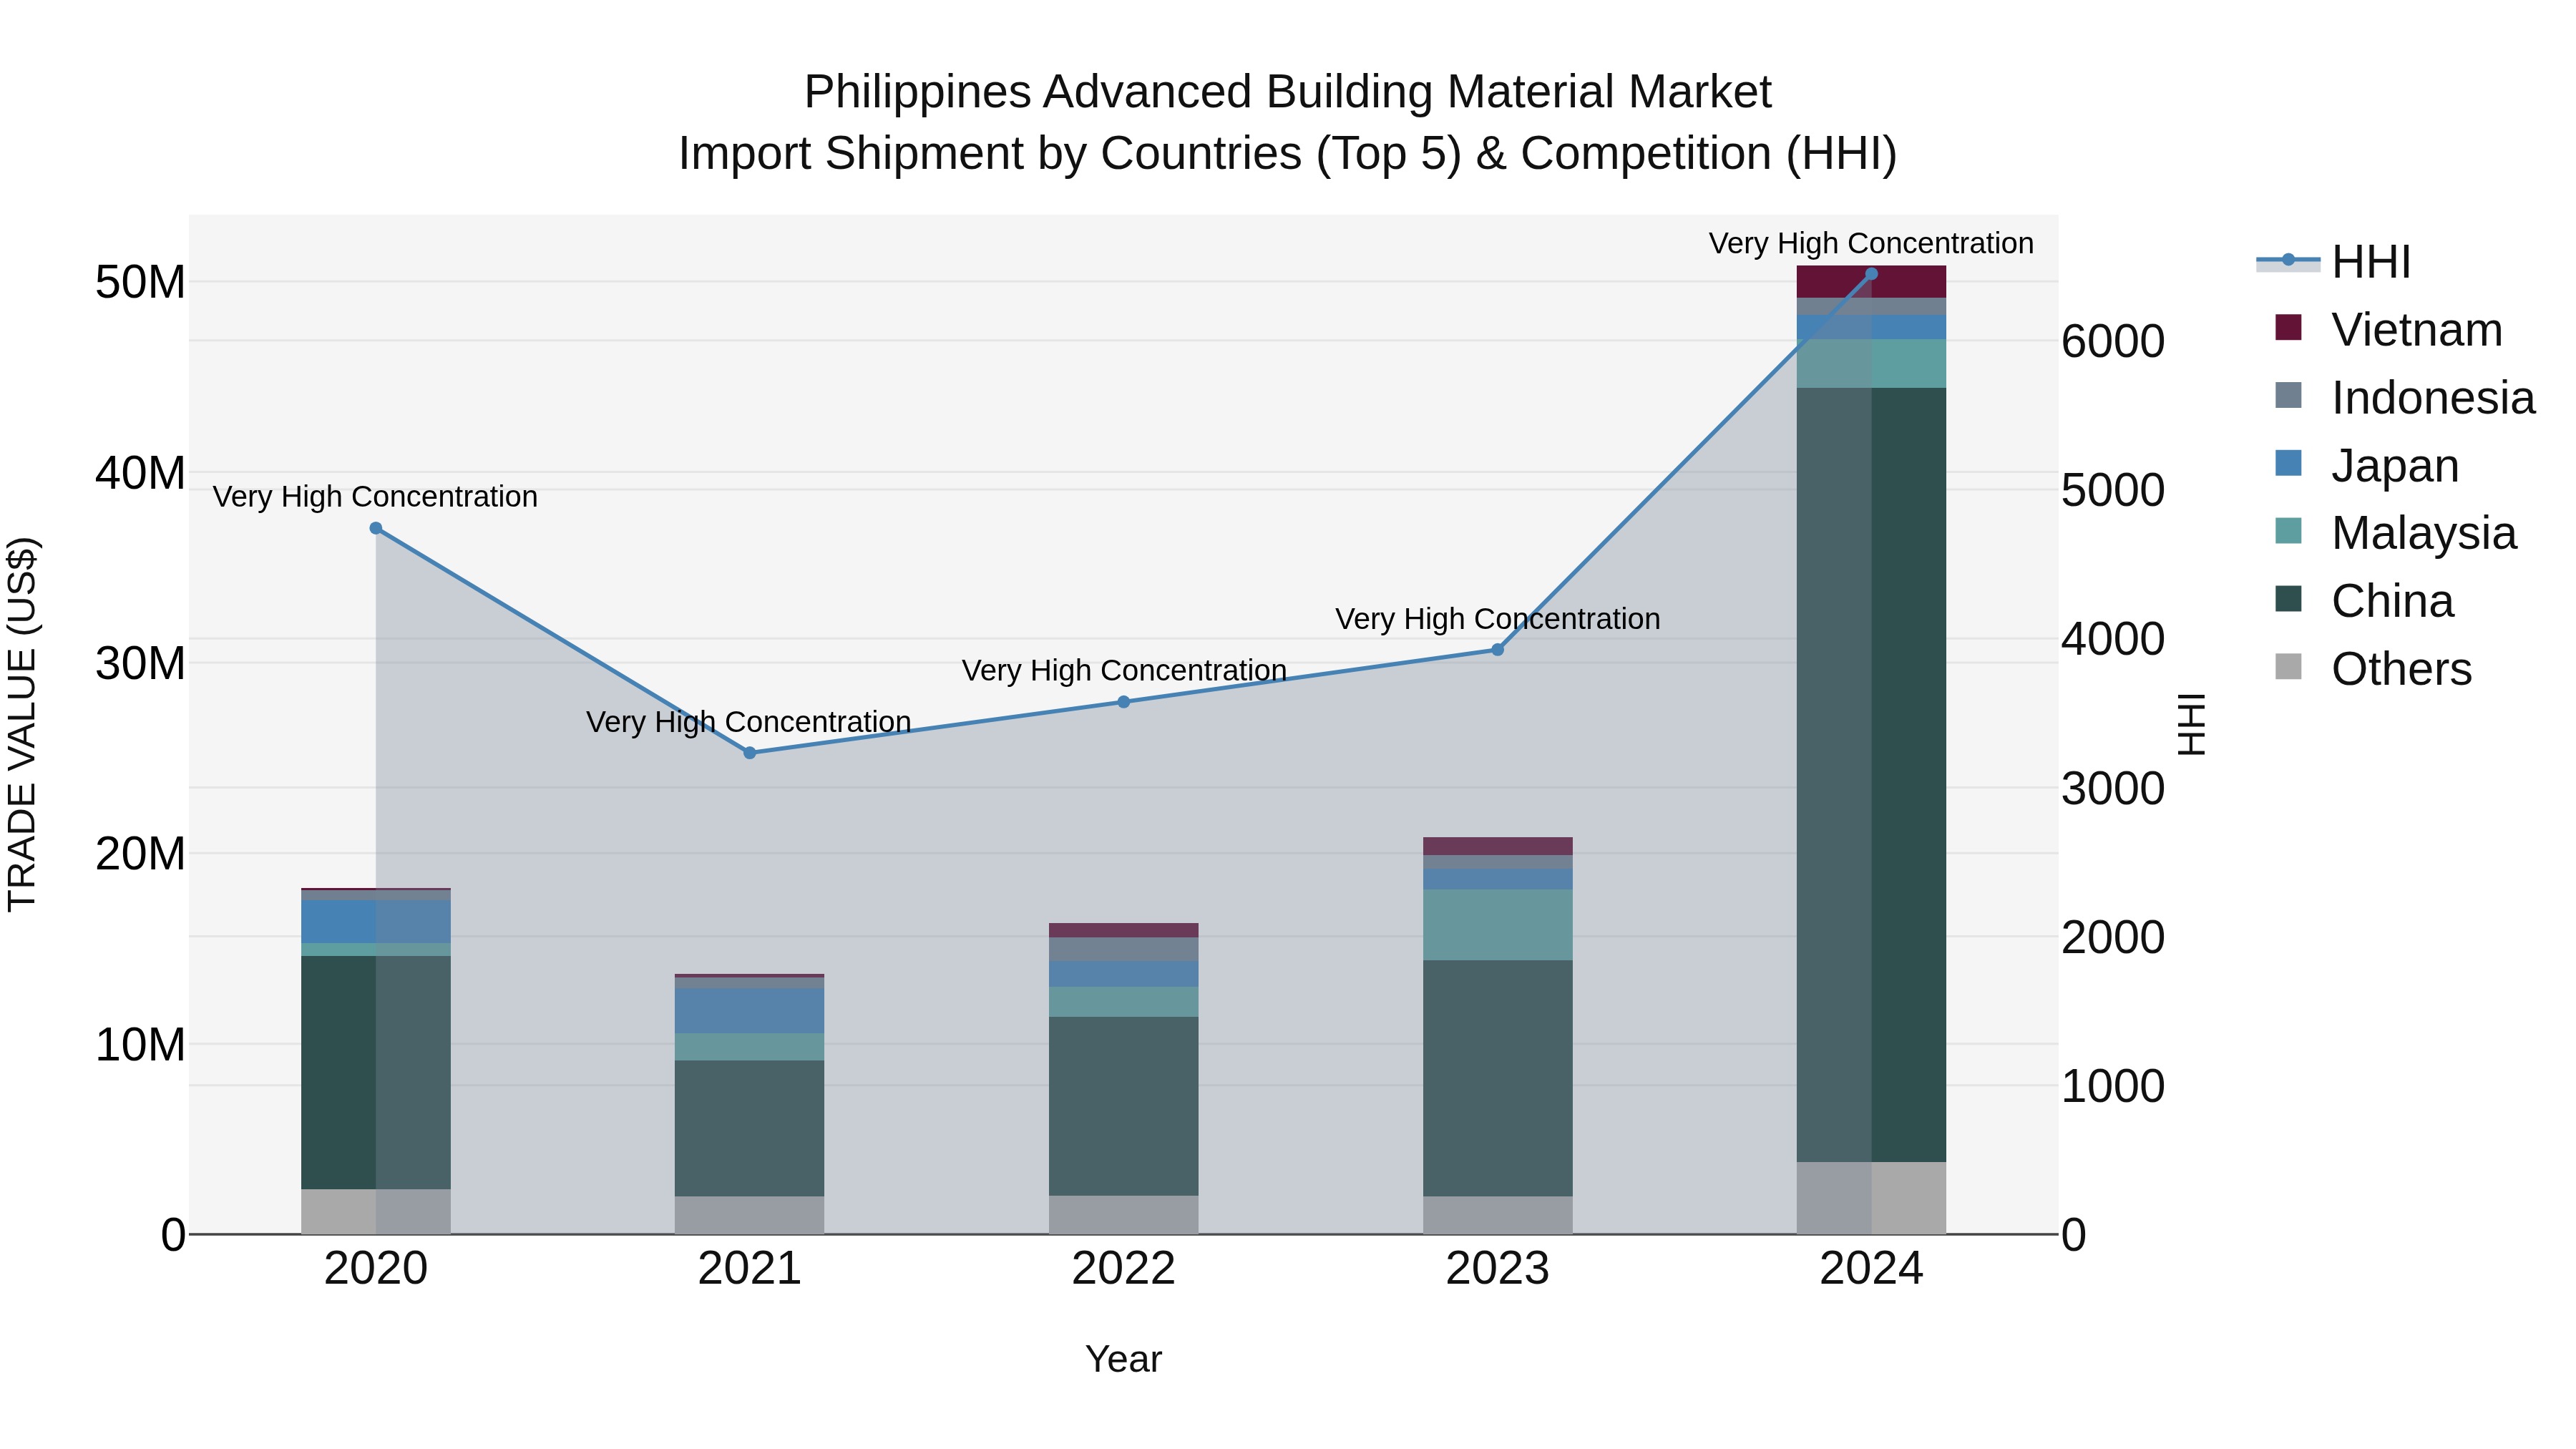Screen dimensions: 2576x1449
Task: Click the Malaysia teal legend swatch
Action: pos(2288,531)
